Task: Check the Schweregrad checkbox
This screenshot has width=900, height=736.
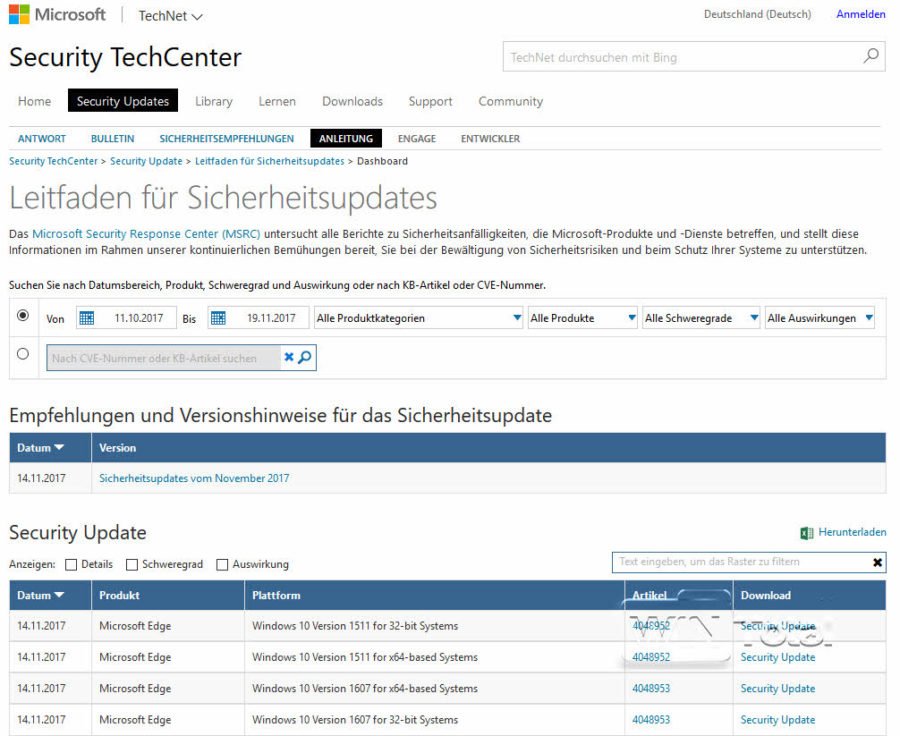Action: point(132,564)
